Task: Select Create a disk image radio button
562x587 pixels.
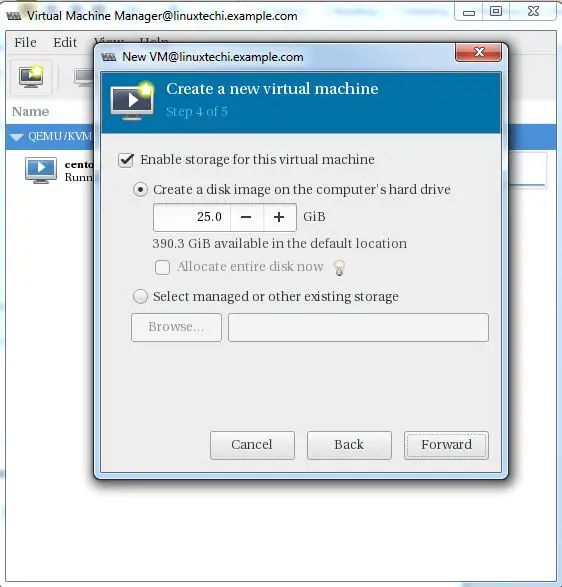Action: point(140,190)
